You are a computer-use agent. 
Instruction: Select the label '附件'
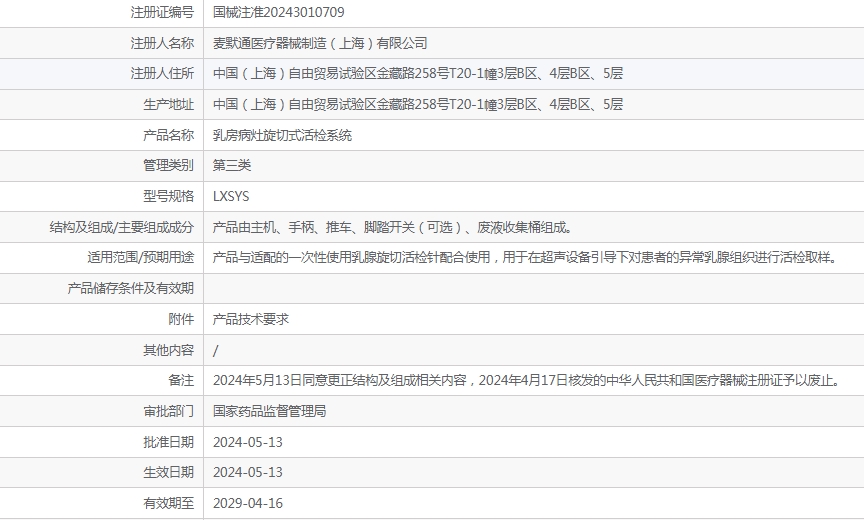pyautogui.click(x=181, y=319)
